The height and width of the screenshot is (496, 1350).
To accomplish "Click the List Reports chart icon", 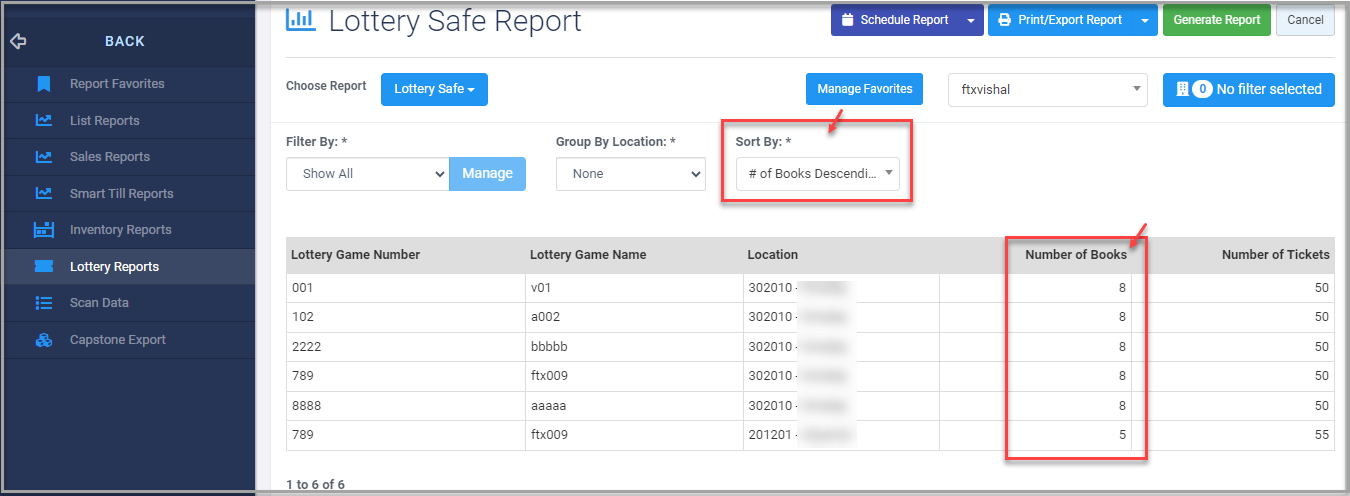I will [x=44, y=121].
